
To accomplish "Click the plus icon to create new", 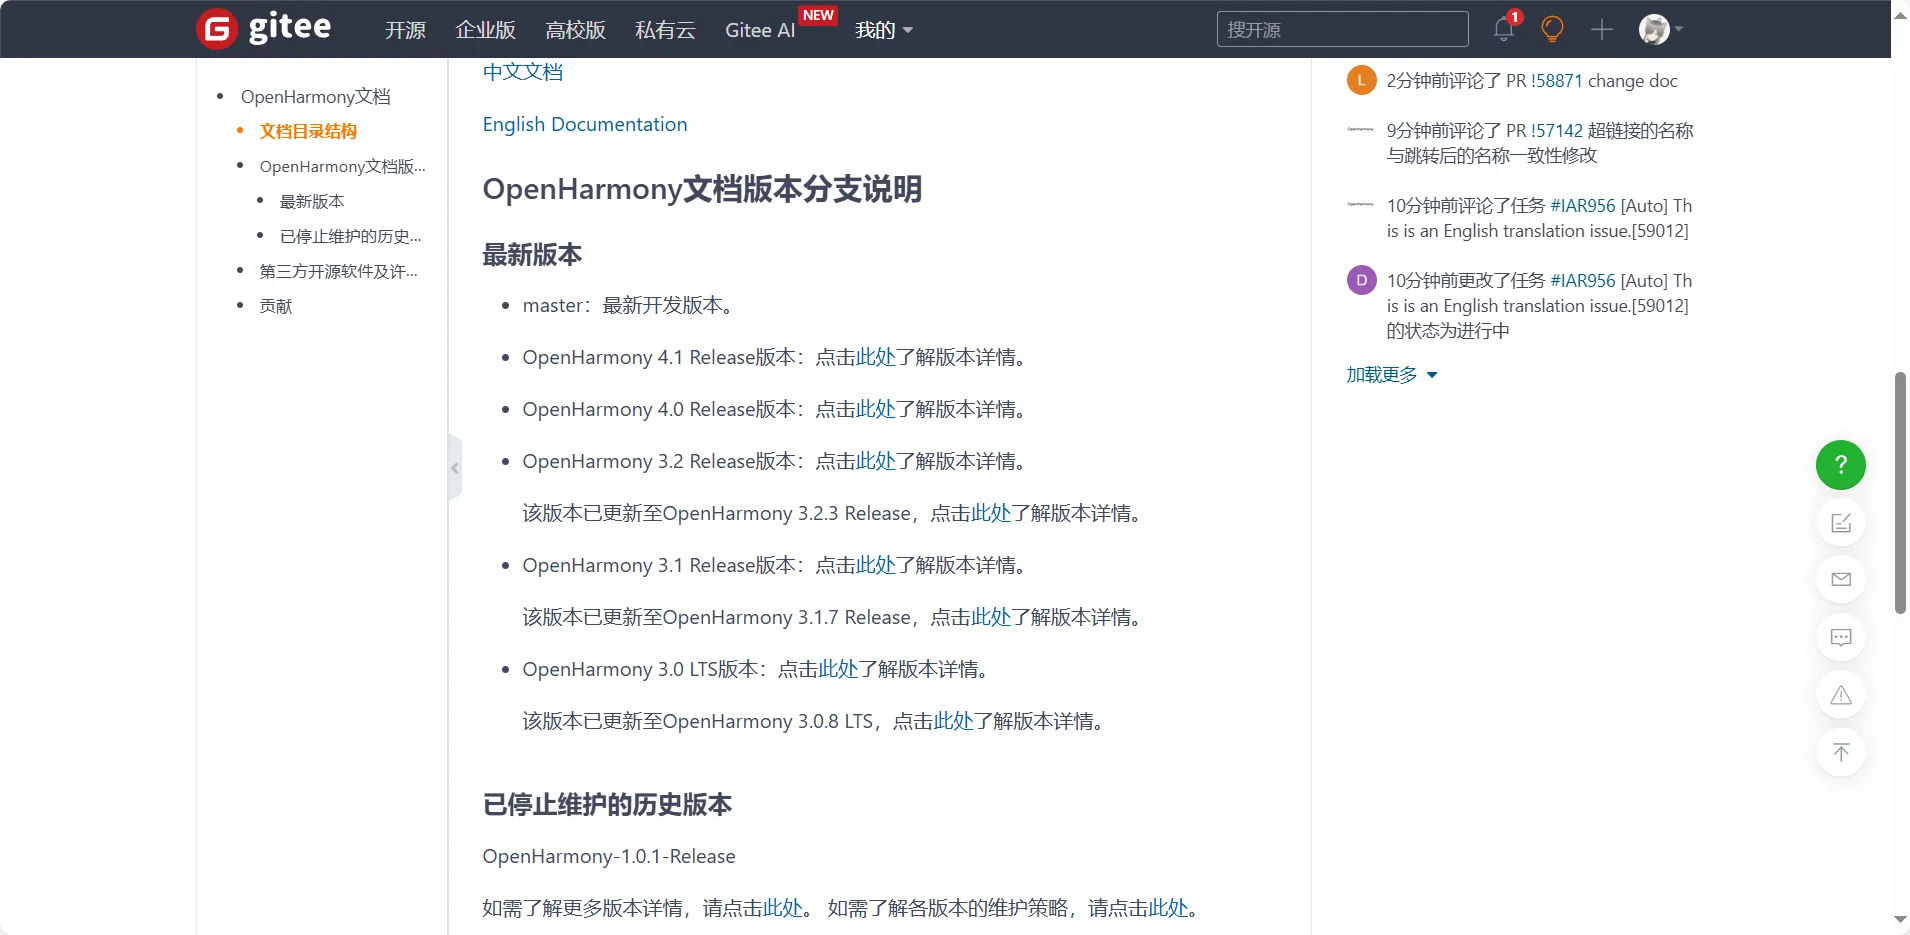I will (x=1601, y=30).
